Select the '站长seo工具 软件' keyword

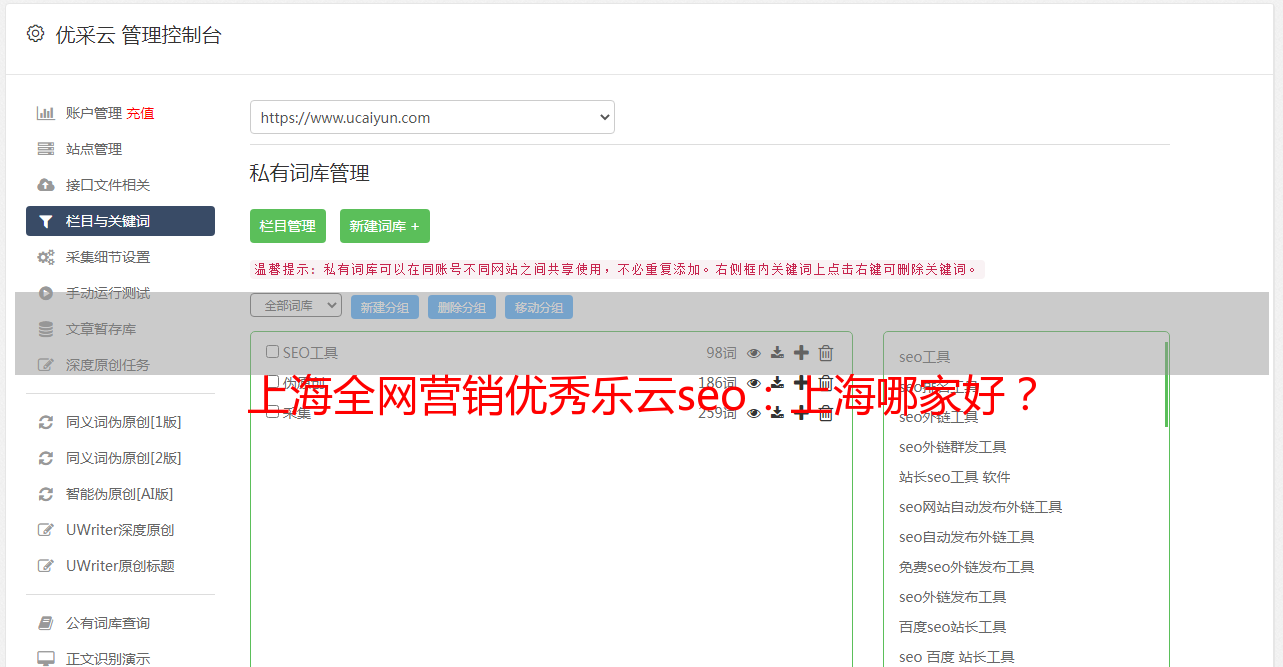(955, 477)
